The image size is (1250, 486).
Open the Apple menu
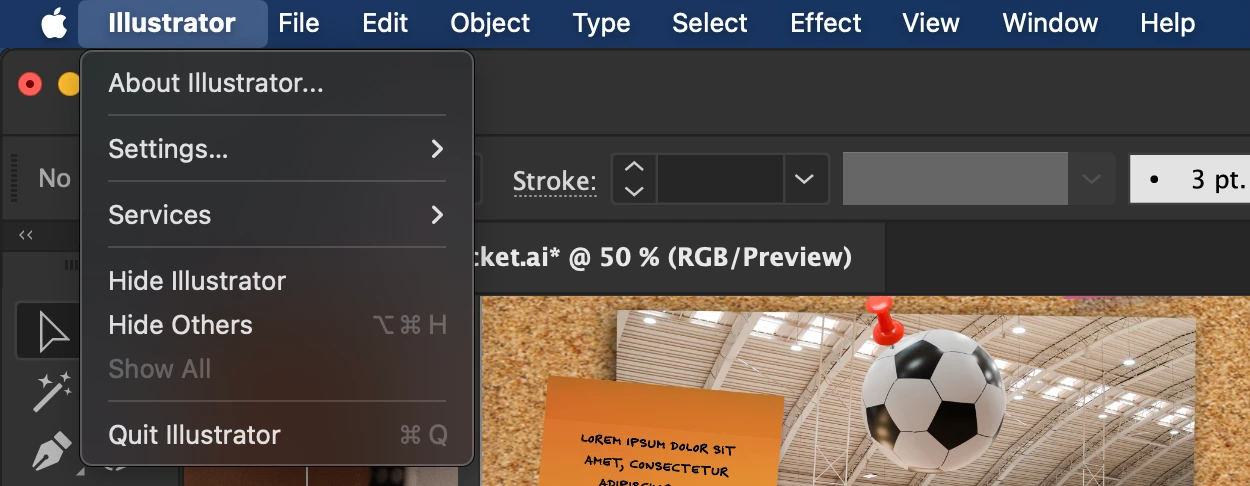[54, 23]
